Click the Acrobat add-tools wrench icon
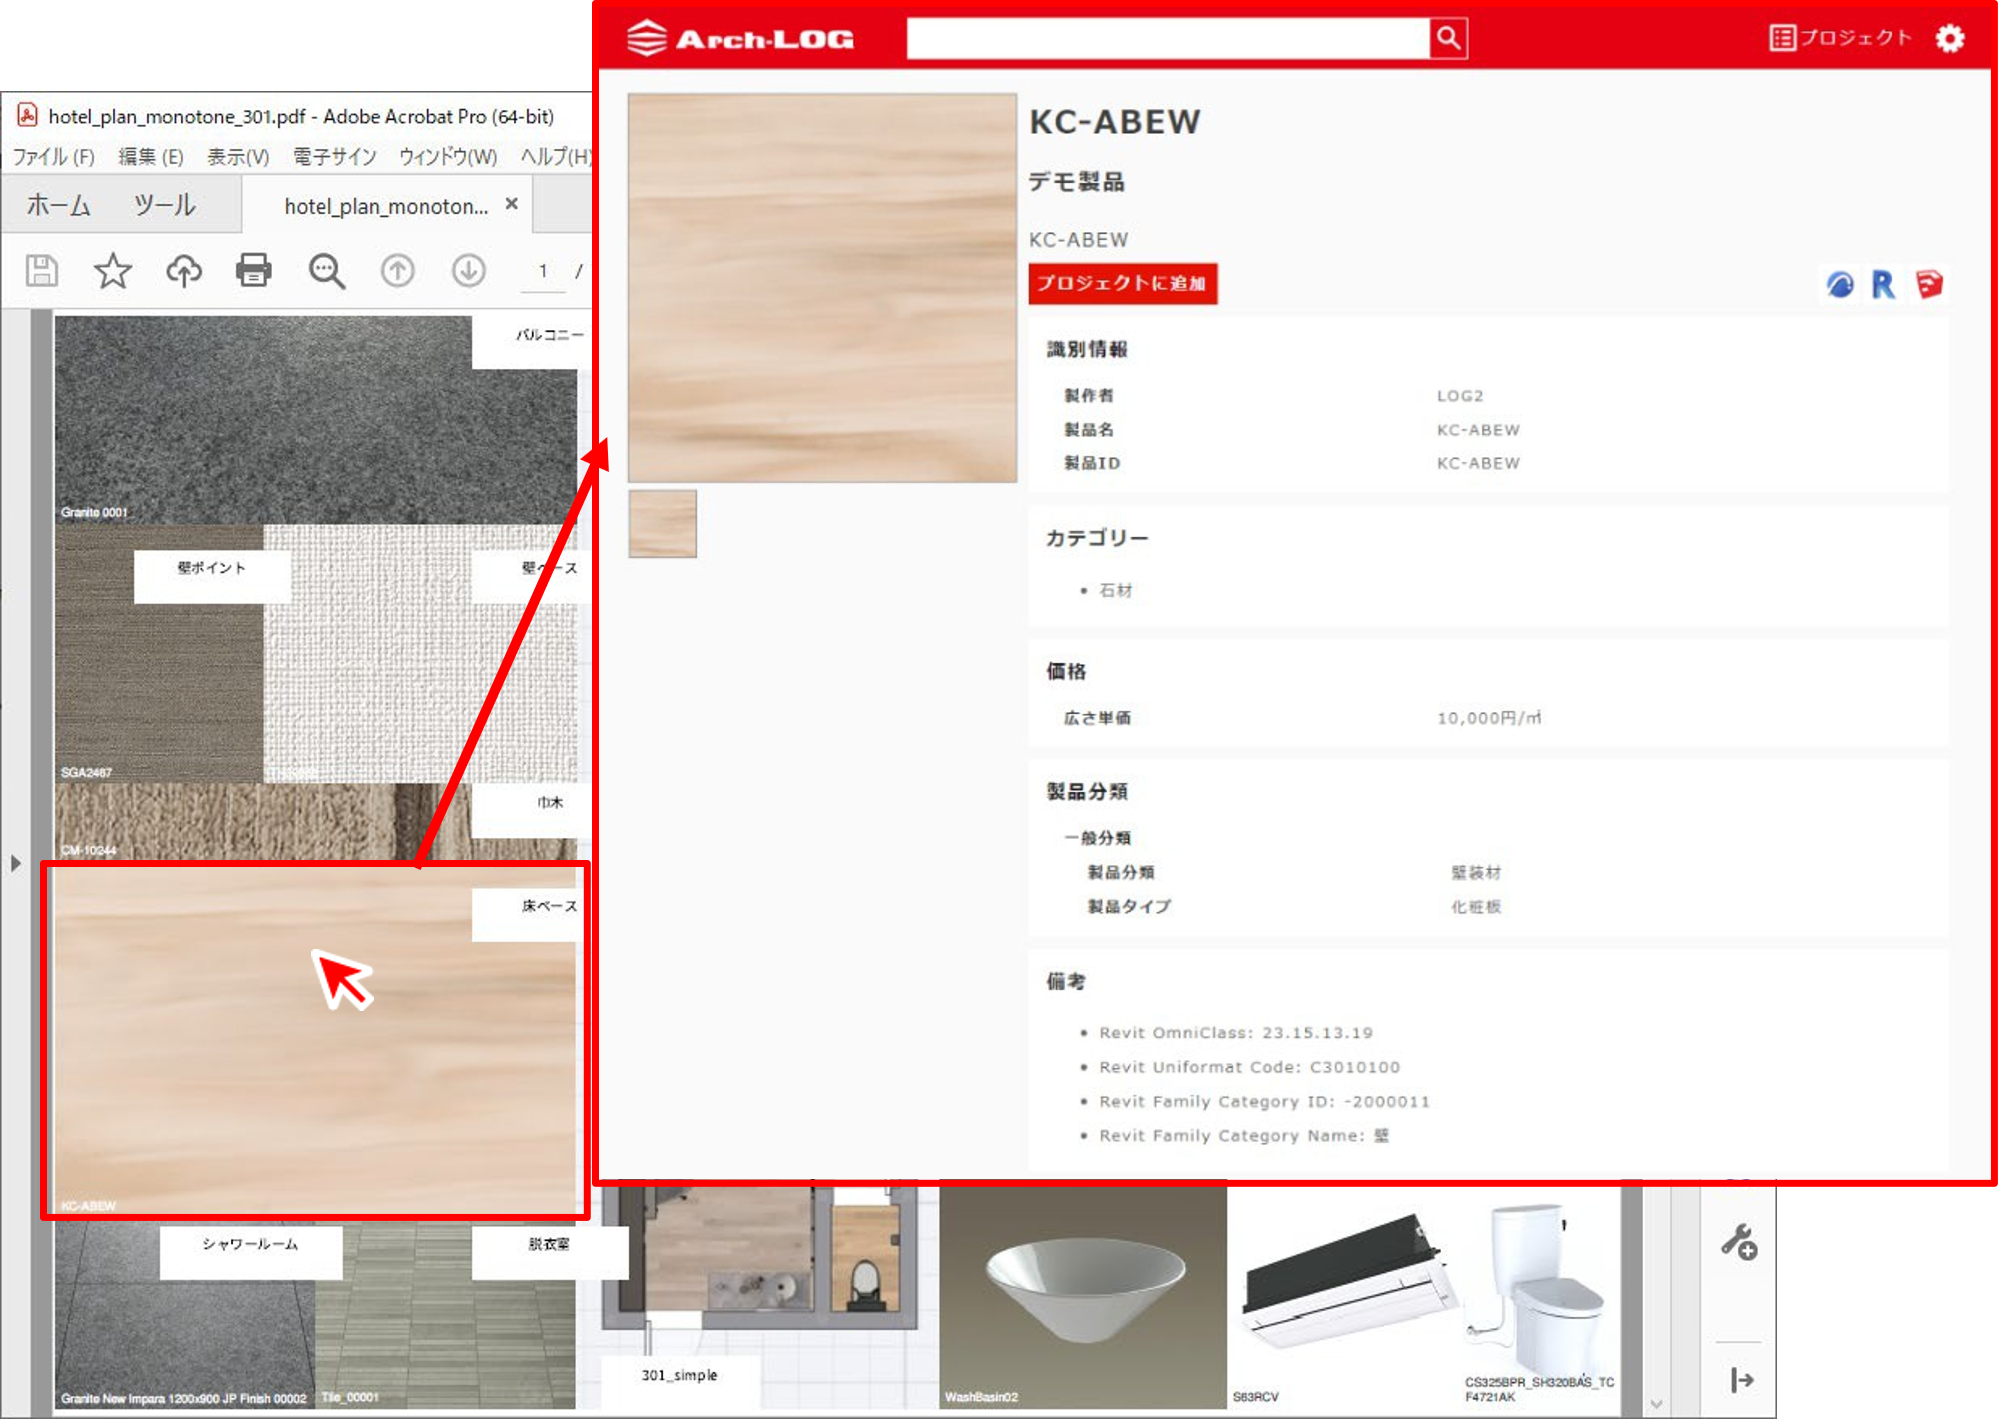 (1739, 1242)
